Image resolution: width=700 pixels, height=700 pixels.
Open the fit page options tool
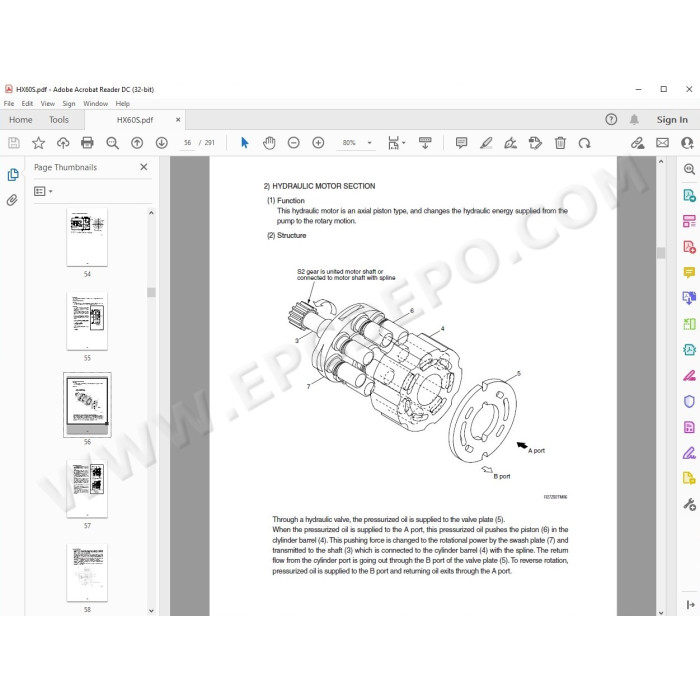pyautogui.click(x=396, y=143)
